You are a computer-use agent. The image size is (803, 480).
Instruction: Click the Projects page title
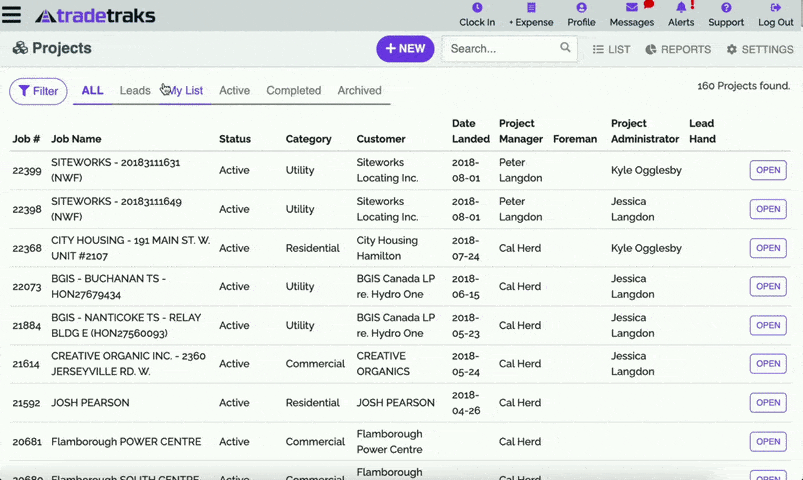[61, 48]
